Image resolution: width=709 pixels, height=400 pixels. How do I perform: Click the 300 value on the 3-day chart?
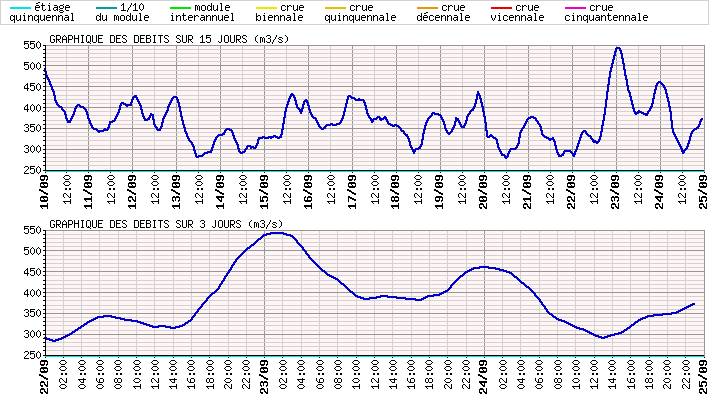coord(33,334)
